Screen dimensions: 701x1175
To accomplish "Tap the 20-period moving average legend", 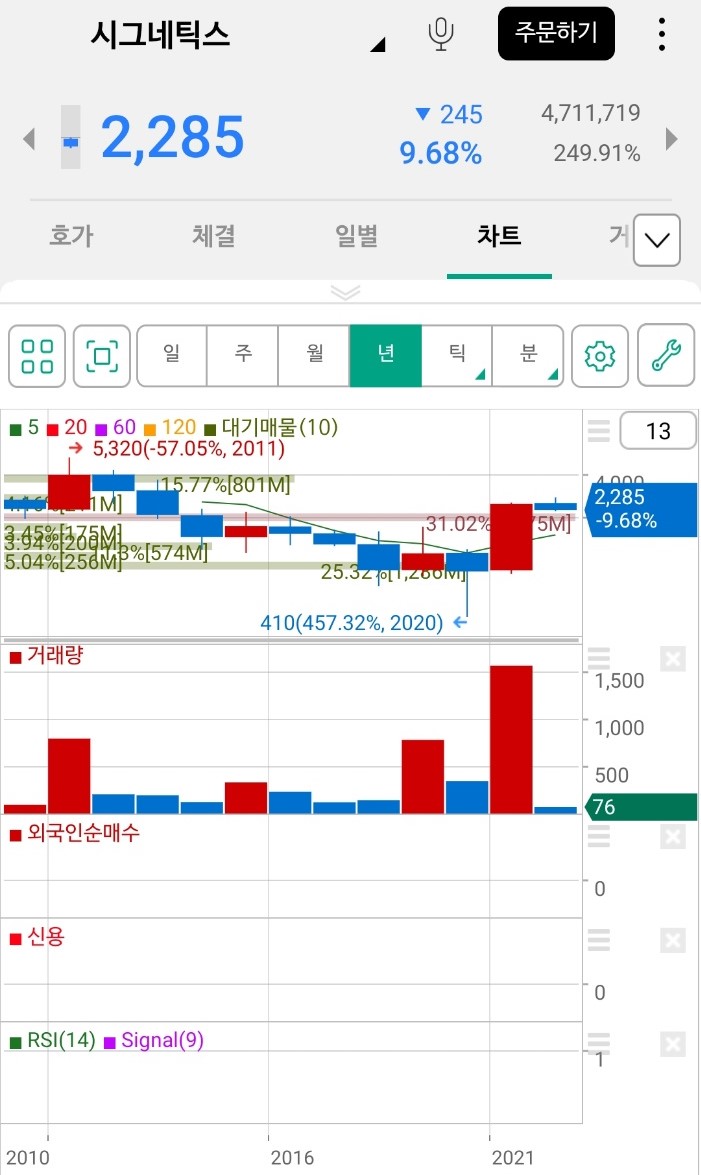I will (67, 428).
